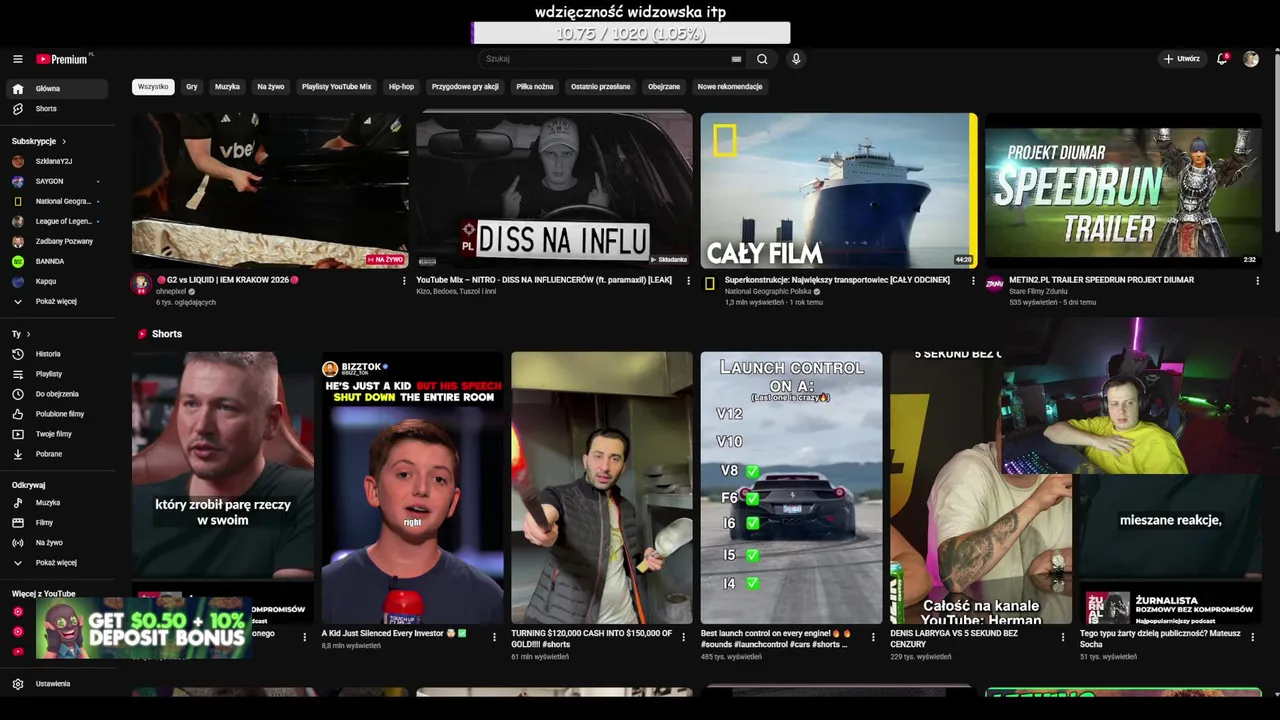Open options for Best launch control short
Viewport: 1280px width, 720px height.
873,637
